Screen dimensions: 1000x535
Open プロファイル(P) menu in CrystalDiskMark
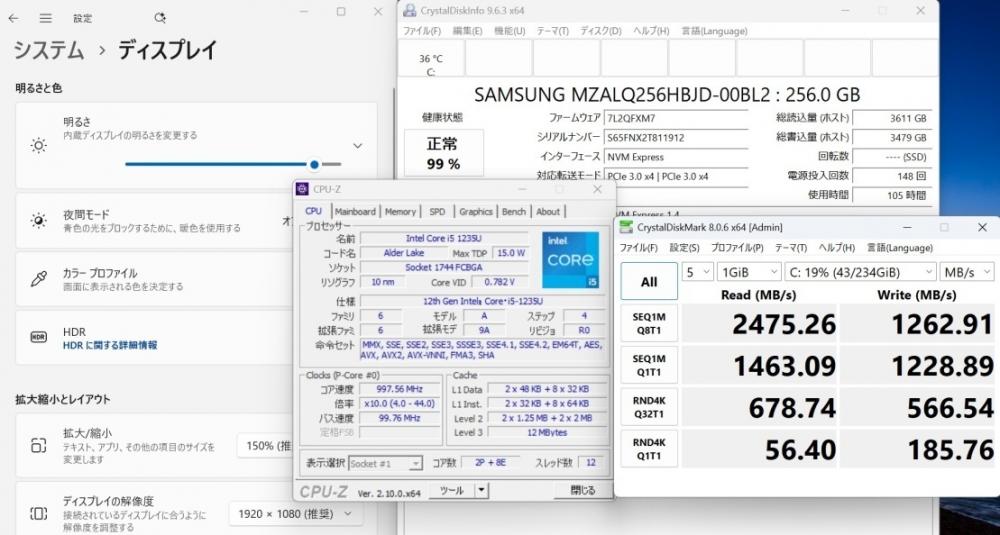point(737,247)
